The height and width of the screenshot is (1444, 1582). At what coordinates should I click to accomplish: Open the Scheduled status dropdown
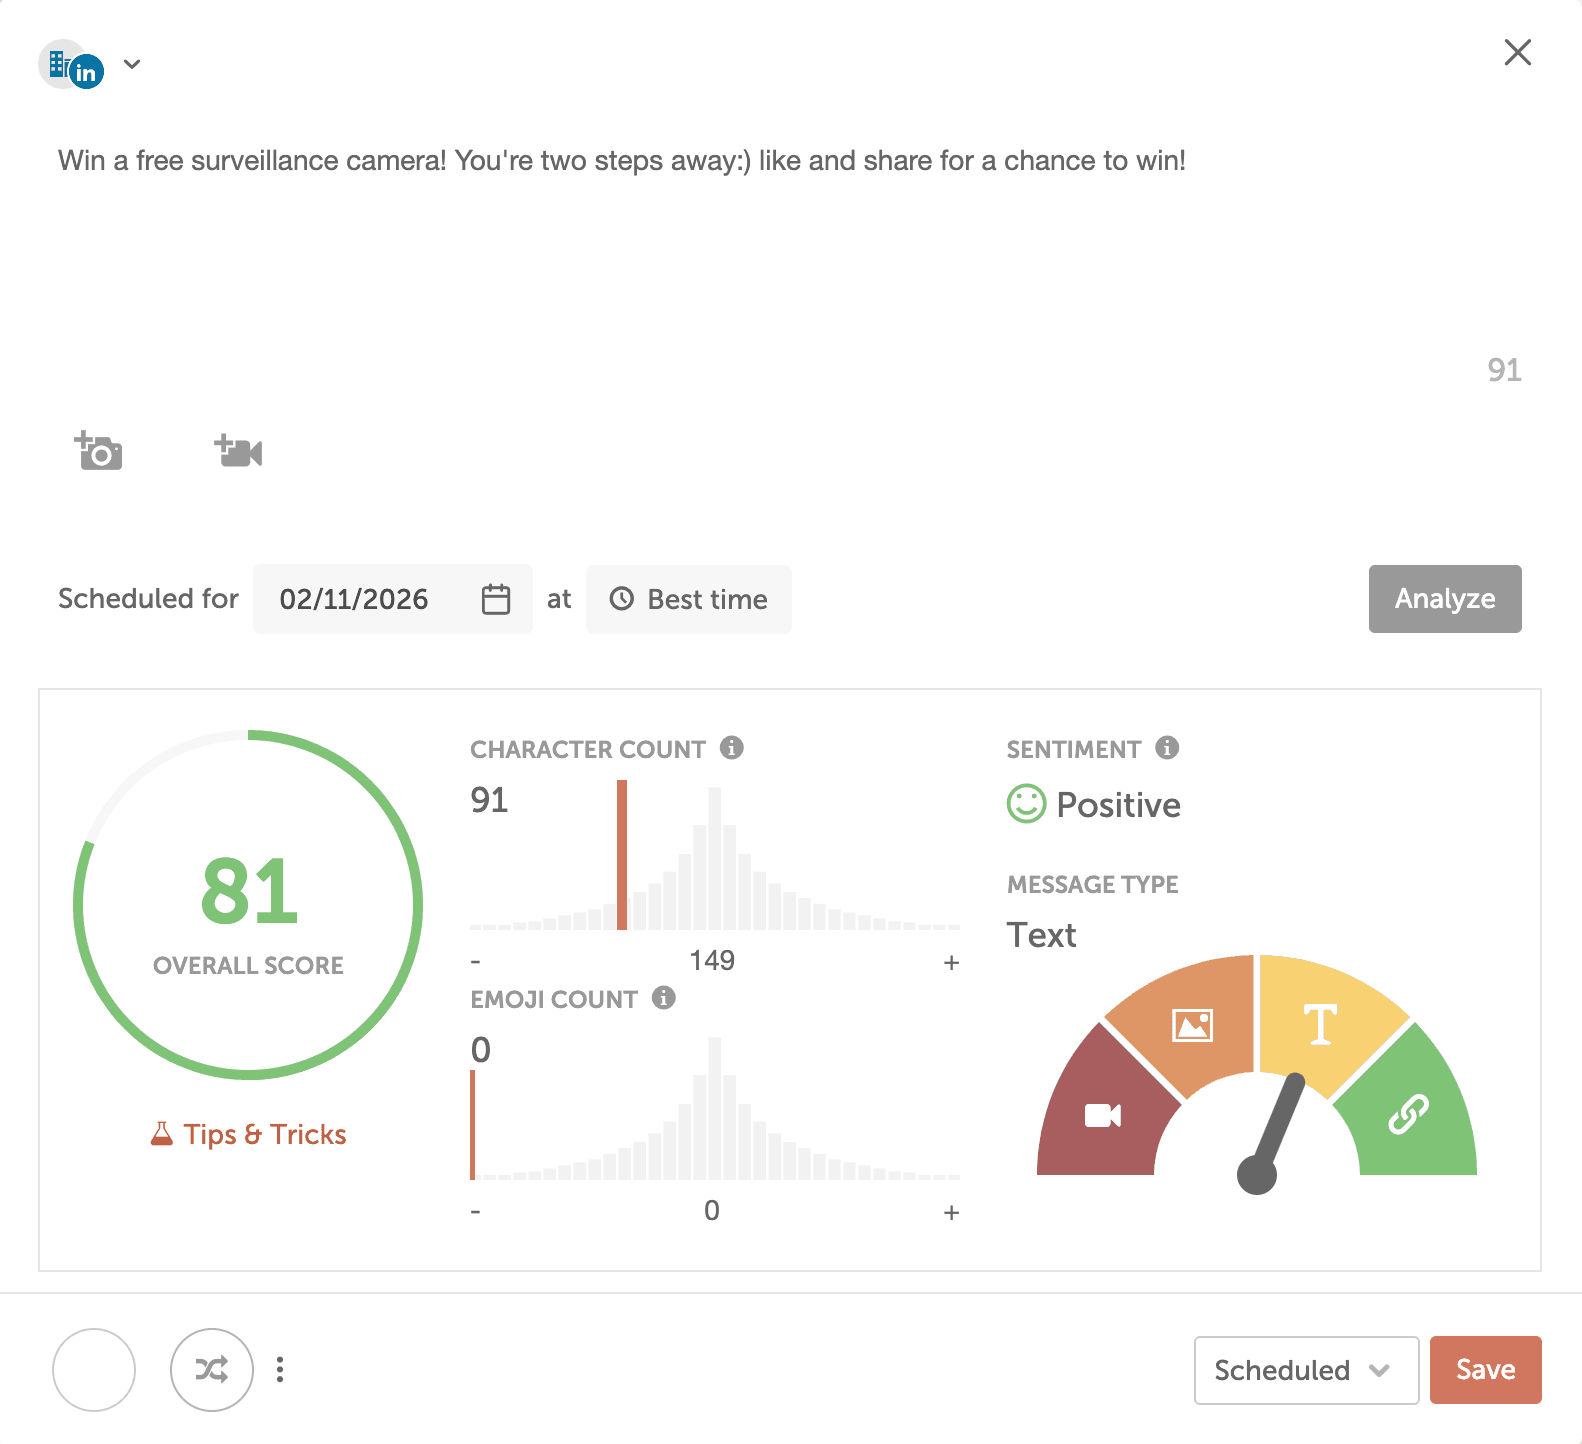(x=1306, y=1370)
